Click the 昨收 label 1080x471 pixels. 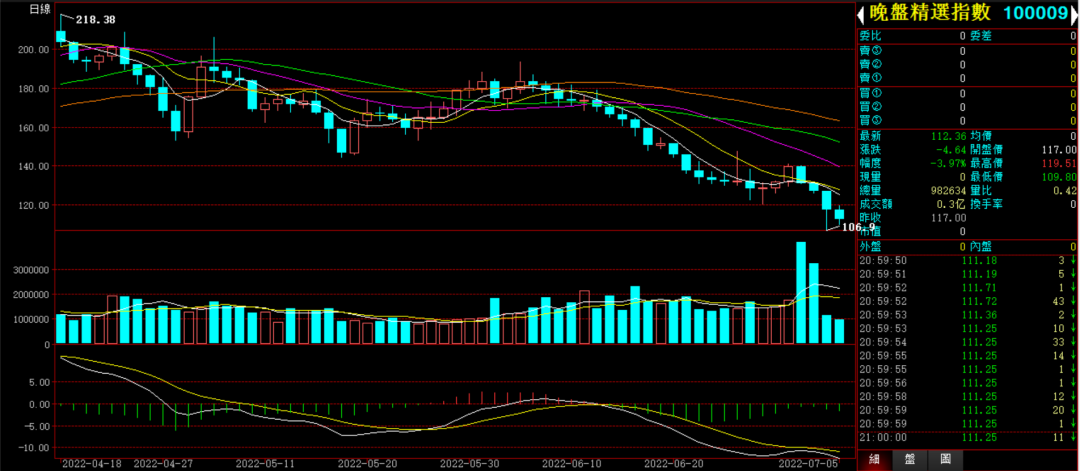tap(870, 218)
